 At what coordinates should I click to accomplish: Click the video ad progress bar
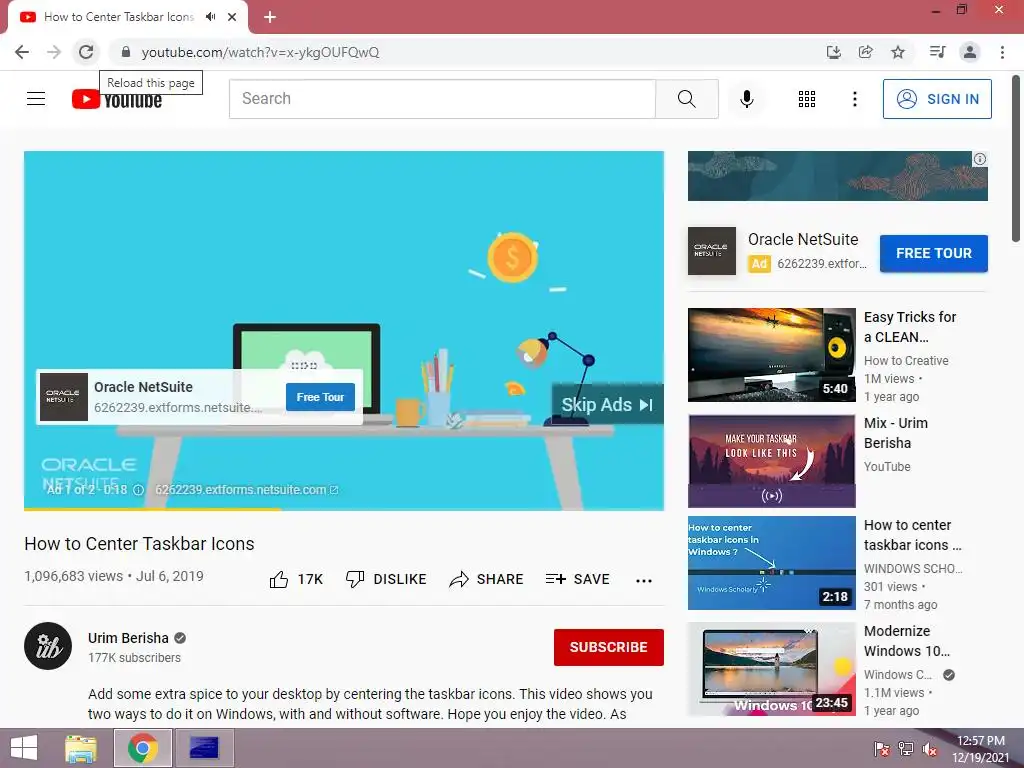[344, 509]
